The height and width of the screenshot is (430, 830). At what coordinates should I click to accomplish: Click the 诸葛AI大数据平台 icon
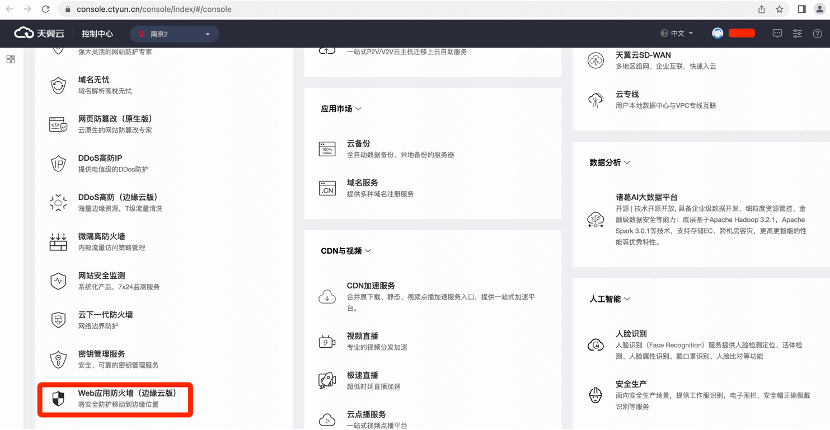(596, 219)
